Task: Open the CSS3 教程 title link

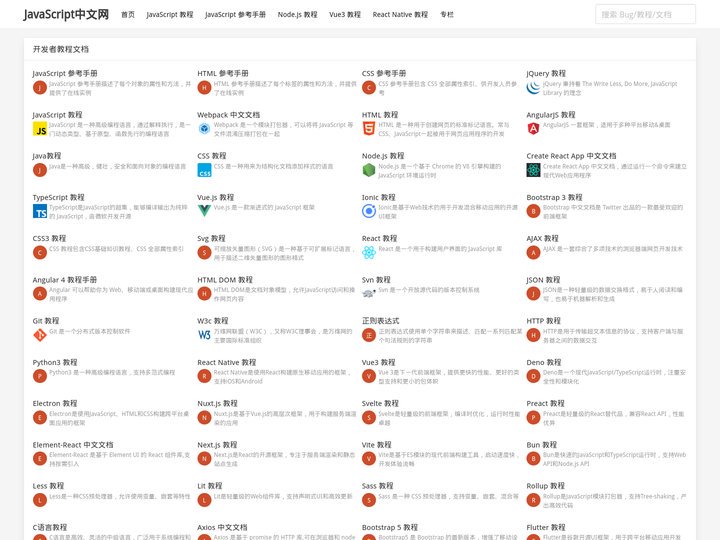Action: [x=49, y=238]
